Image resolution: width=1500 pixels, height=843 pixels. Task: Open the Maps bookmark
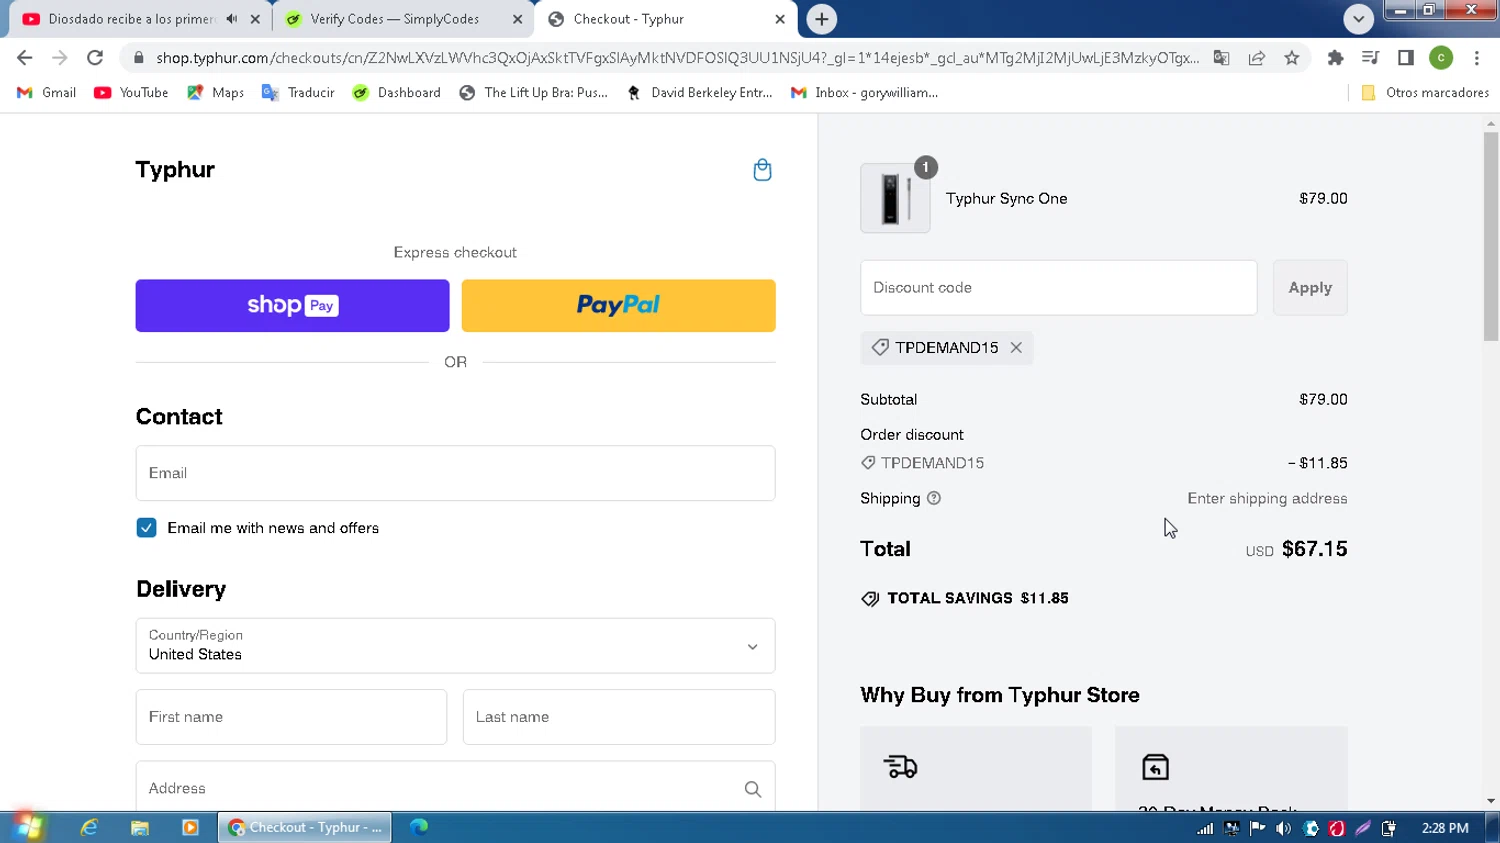[215, 92]
